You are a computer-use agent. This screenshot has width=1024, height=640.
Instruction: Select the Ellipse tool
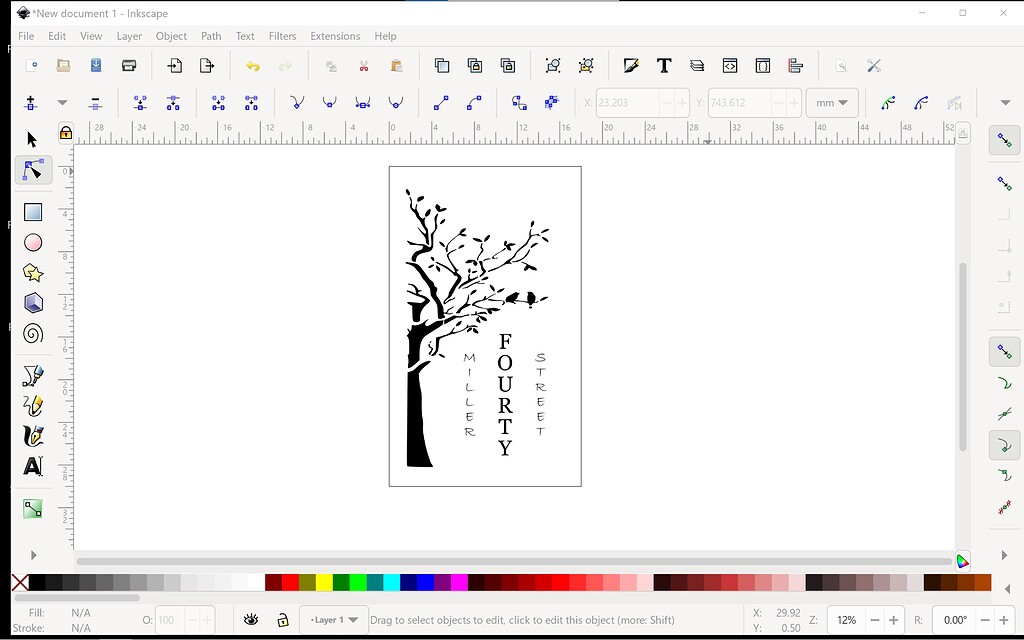click(32, 242)
